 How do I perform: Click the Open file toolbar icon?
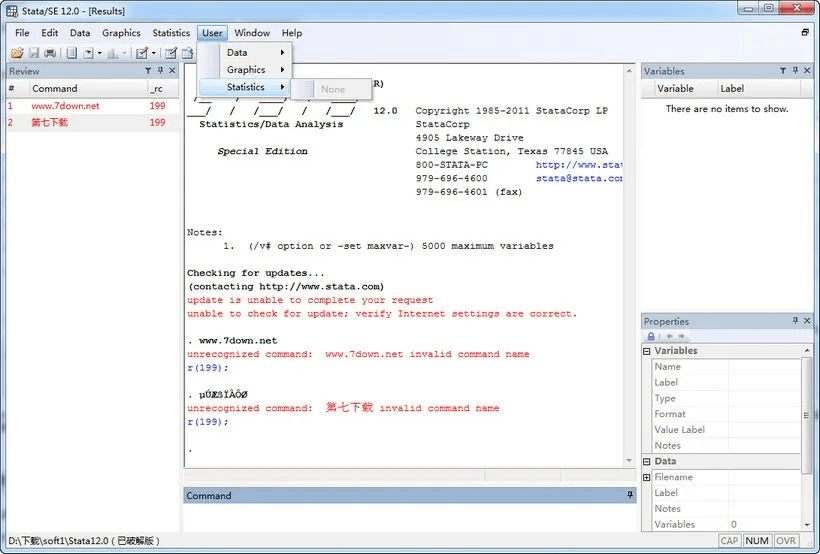click(17, 53)
